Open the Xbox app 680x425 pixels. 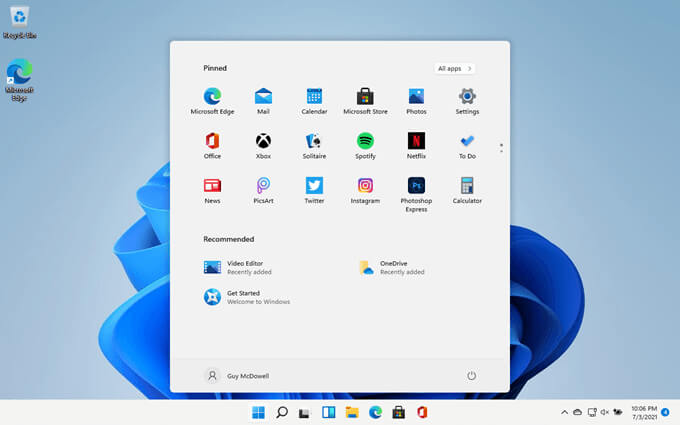point(263,141)
